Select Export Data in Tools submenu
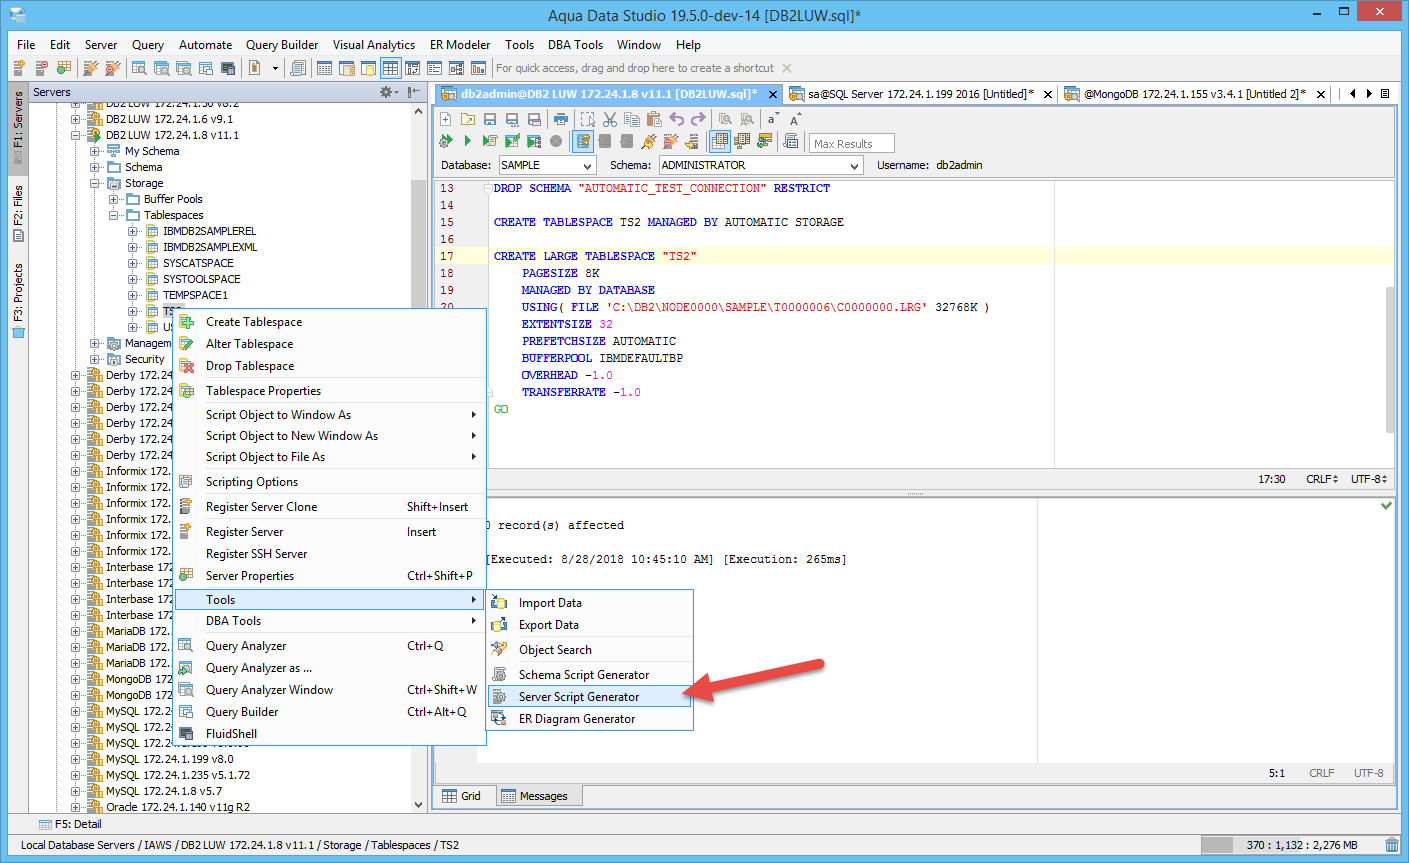This screenshot has width=1409, height=863. click(x=589, y=625)
